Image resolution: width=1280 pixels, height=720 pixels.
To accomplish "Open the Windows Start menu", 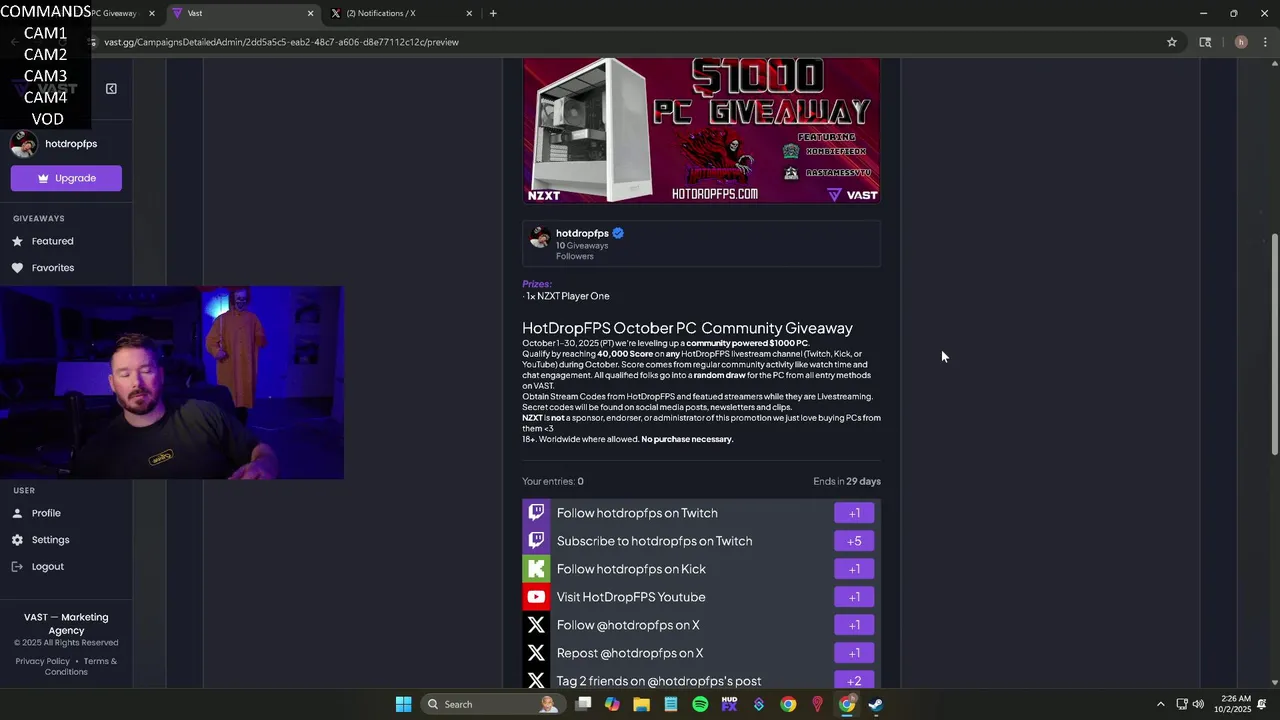I will (x=403, y=704).
